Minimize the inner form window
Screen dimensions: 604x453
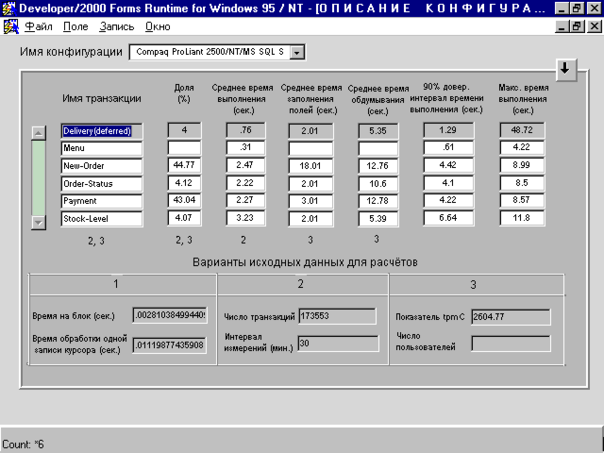click(562, 24)
